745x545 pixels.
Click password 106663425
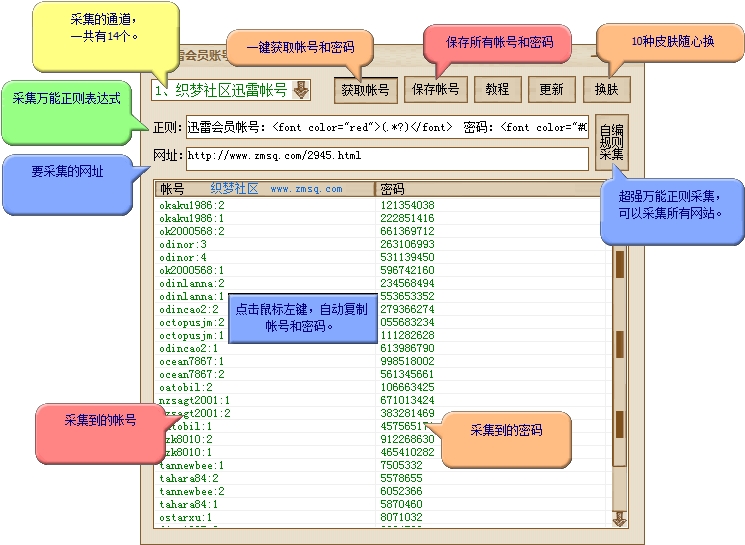click(x=407, y=387)
